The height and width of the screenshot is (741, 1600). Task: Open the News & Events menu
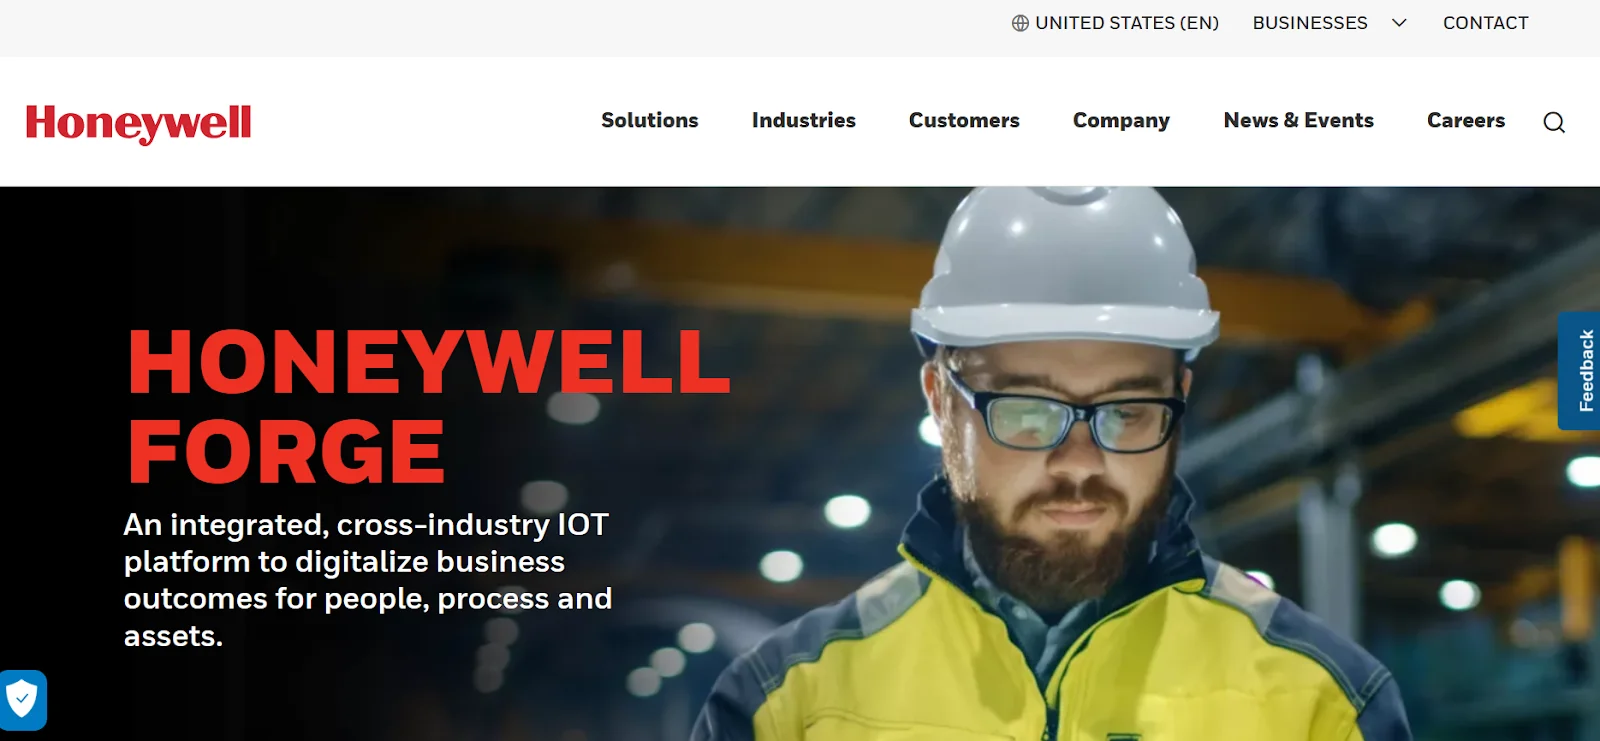point(1299,120)
